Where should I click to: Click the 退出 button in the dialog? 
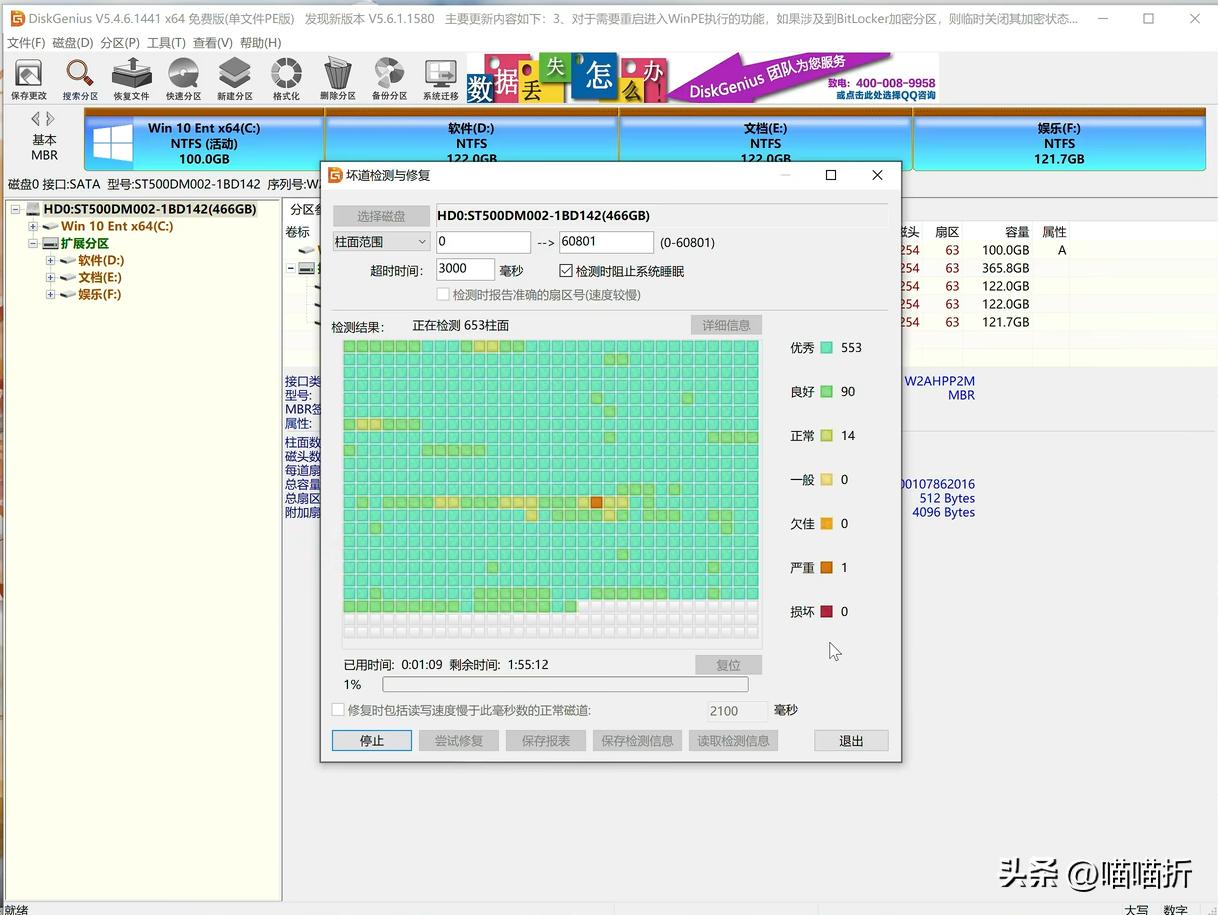851,741
